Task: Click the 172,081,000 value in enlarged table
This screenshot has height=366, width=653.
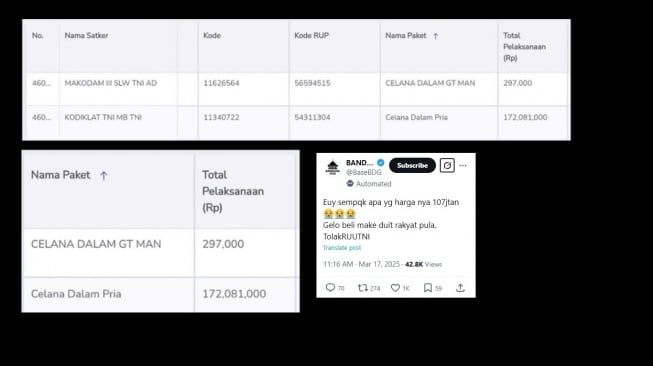Action: 234,294
